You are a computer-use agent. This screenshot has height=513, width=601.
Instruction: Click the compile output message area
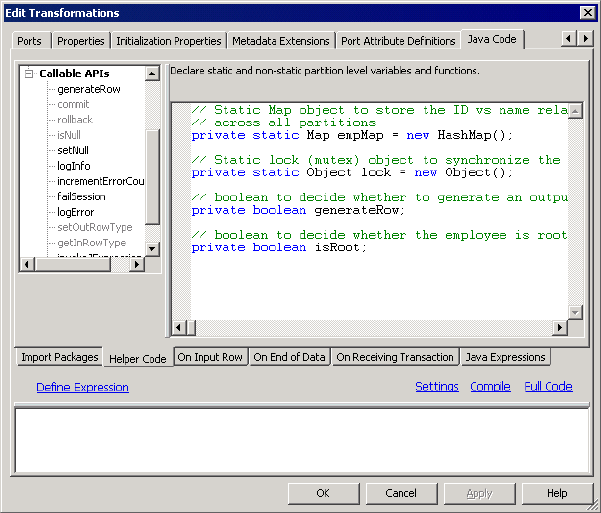[302, 440]
